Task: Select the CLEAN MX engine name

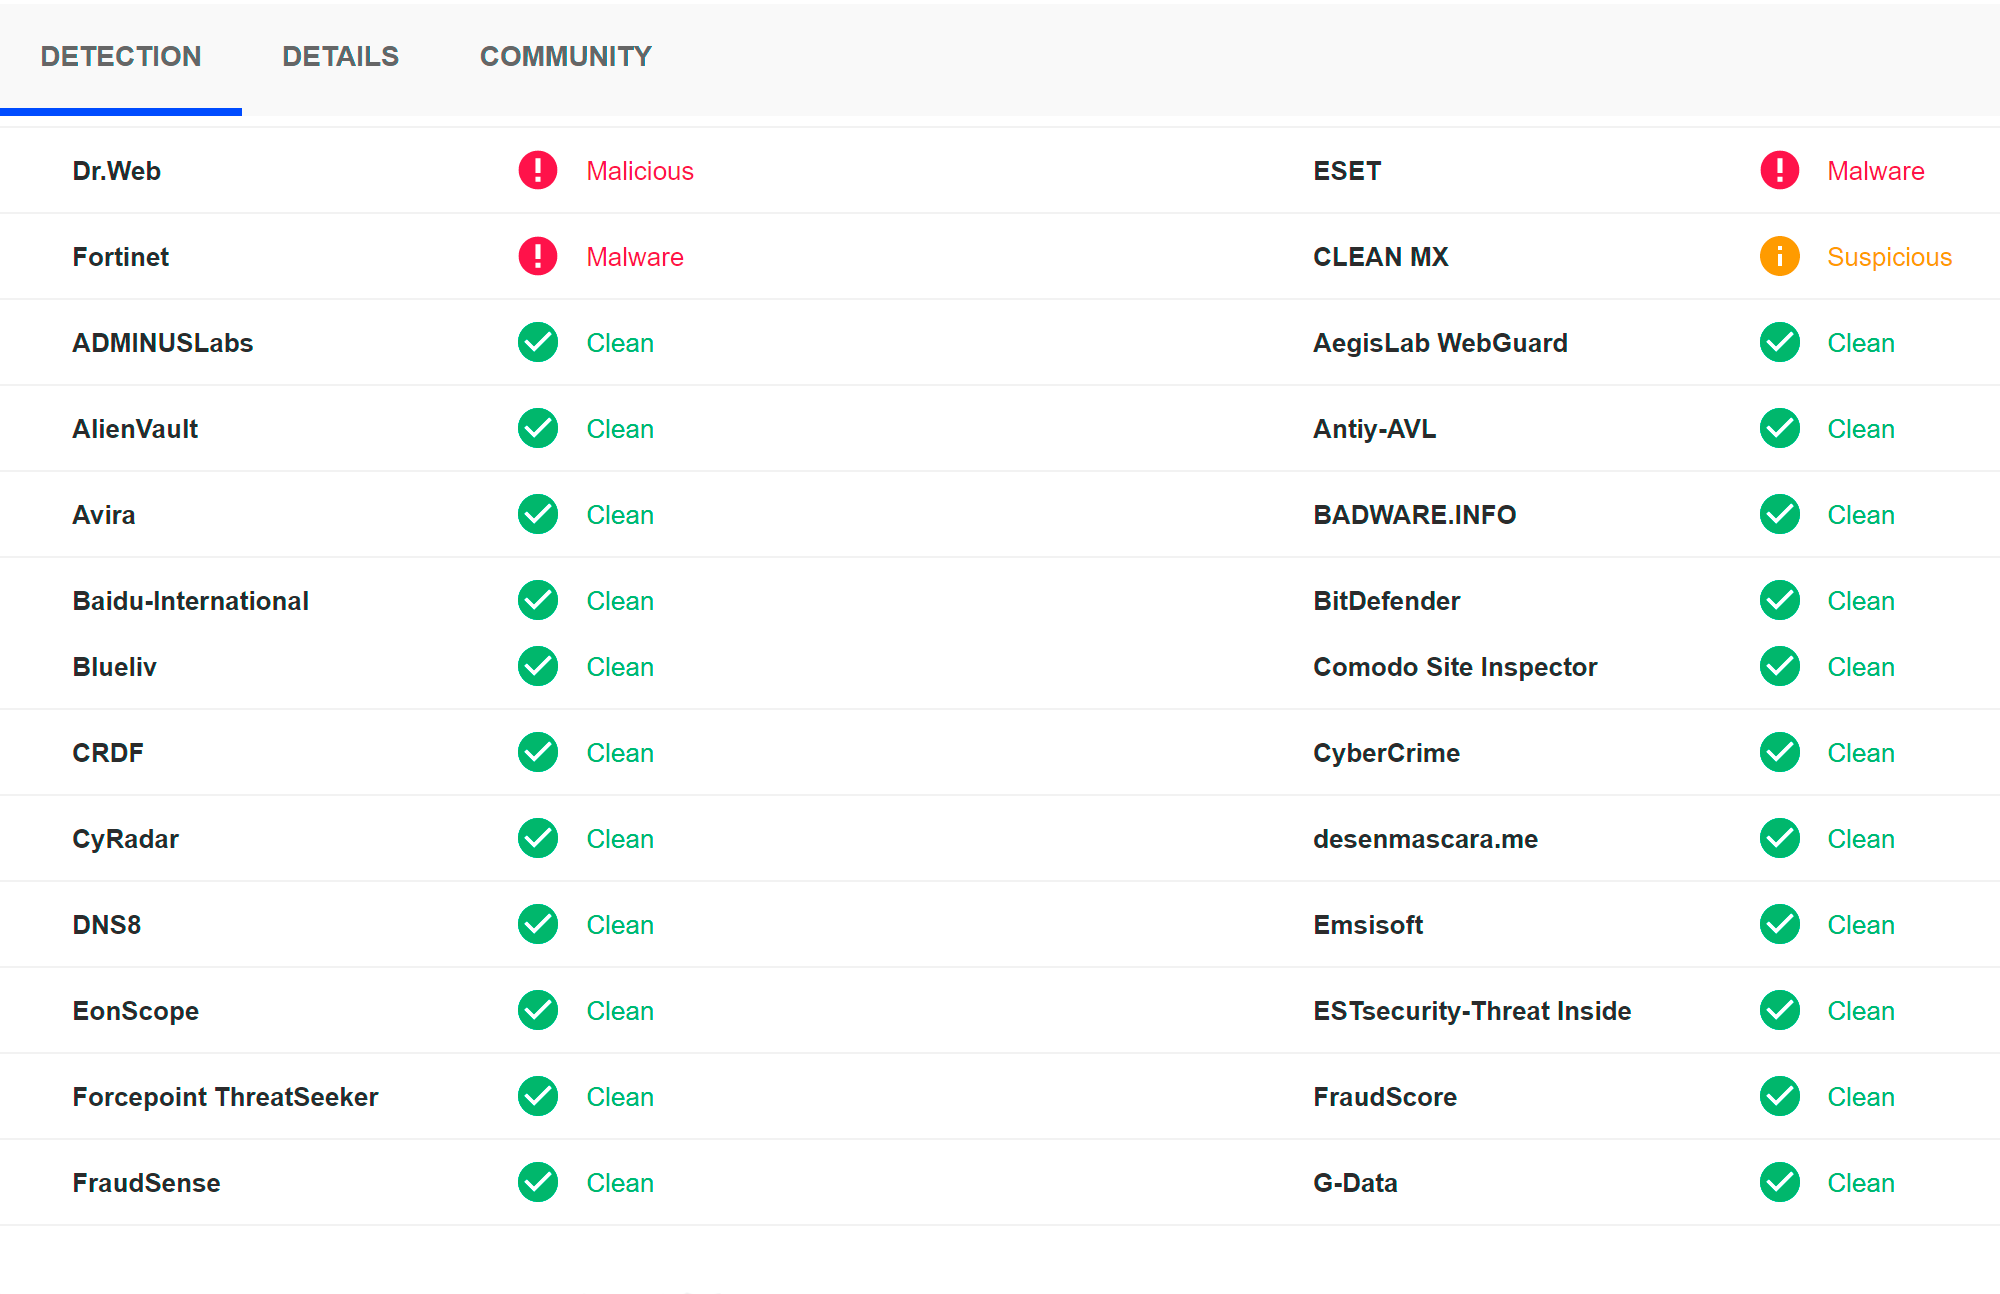Action: (1381, 257)
